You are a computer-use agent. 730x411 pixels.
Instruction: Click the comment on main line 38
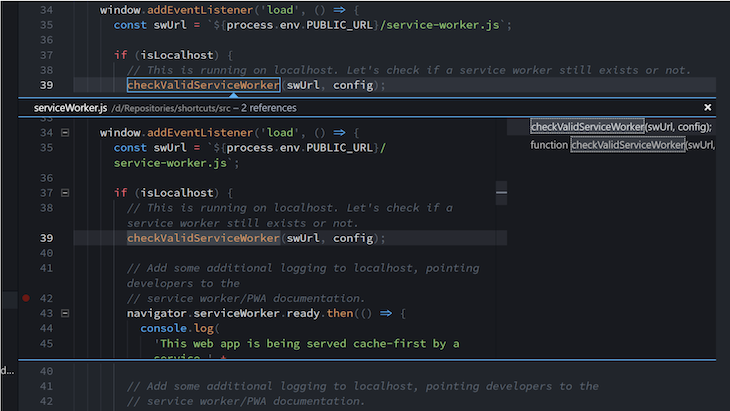pyautogui.click(x=409, y=70)
